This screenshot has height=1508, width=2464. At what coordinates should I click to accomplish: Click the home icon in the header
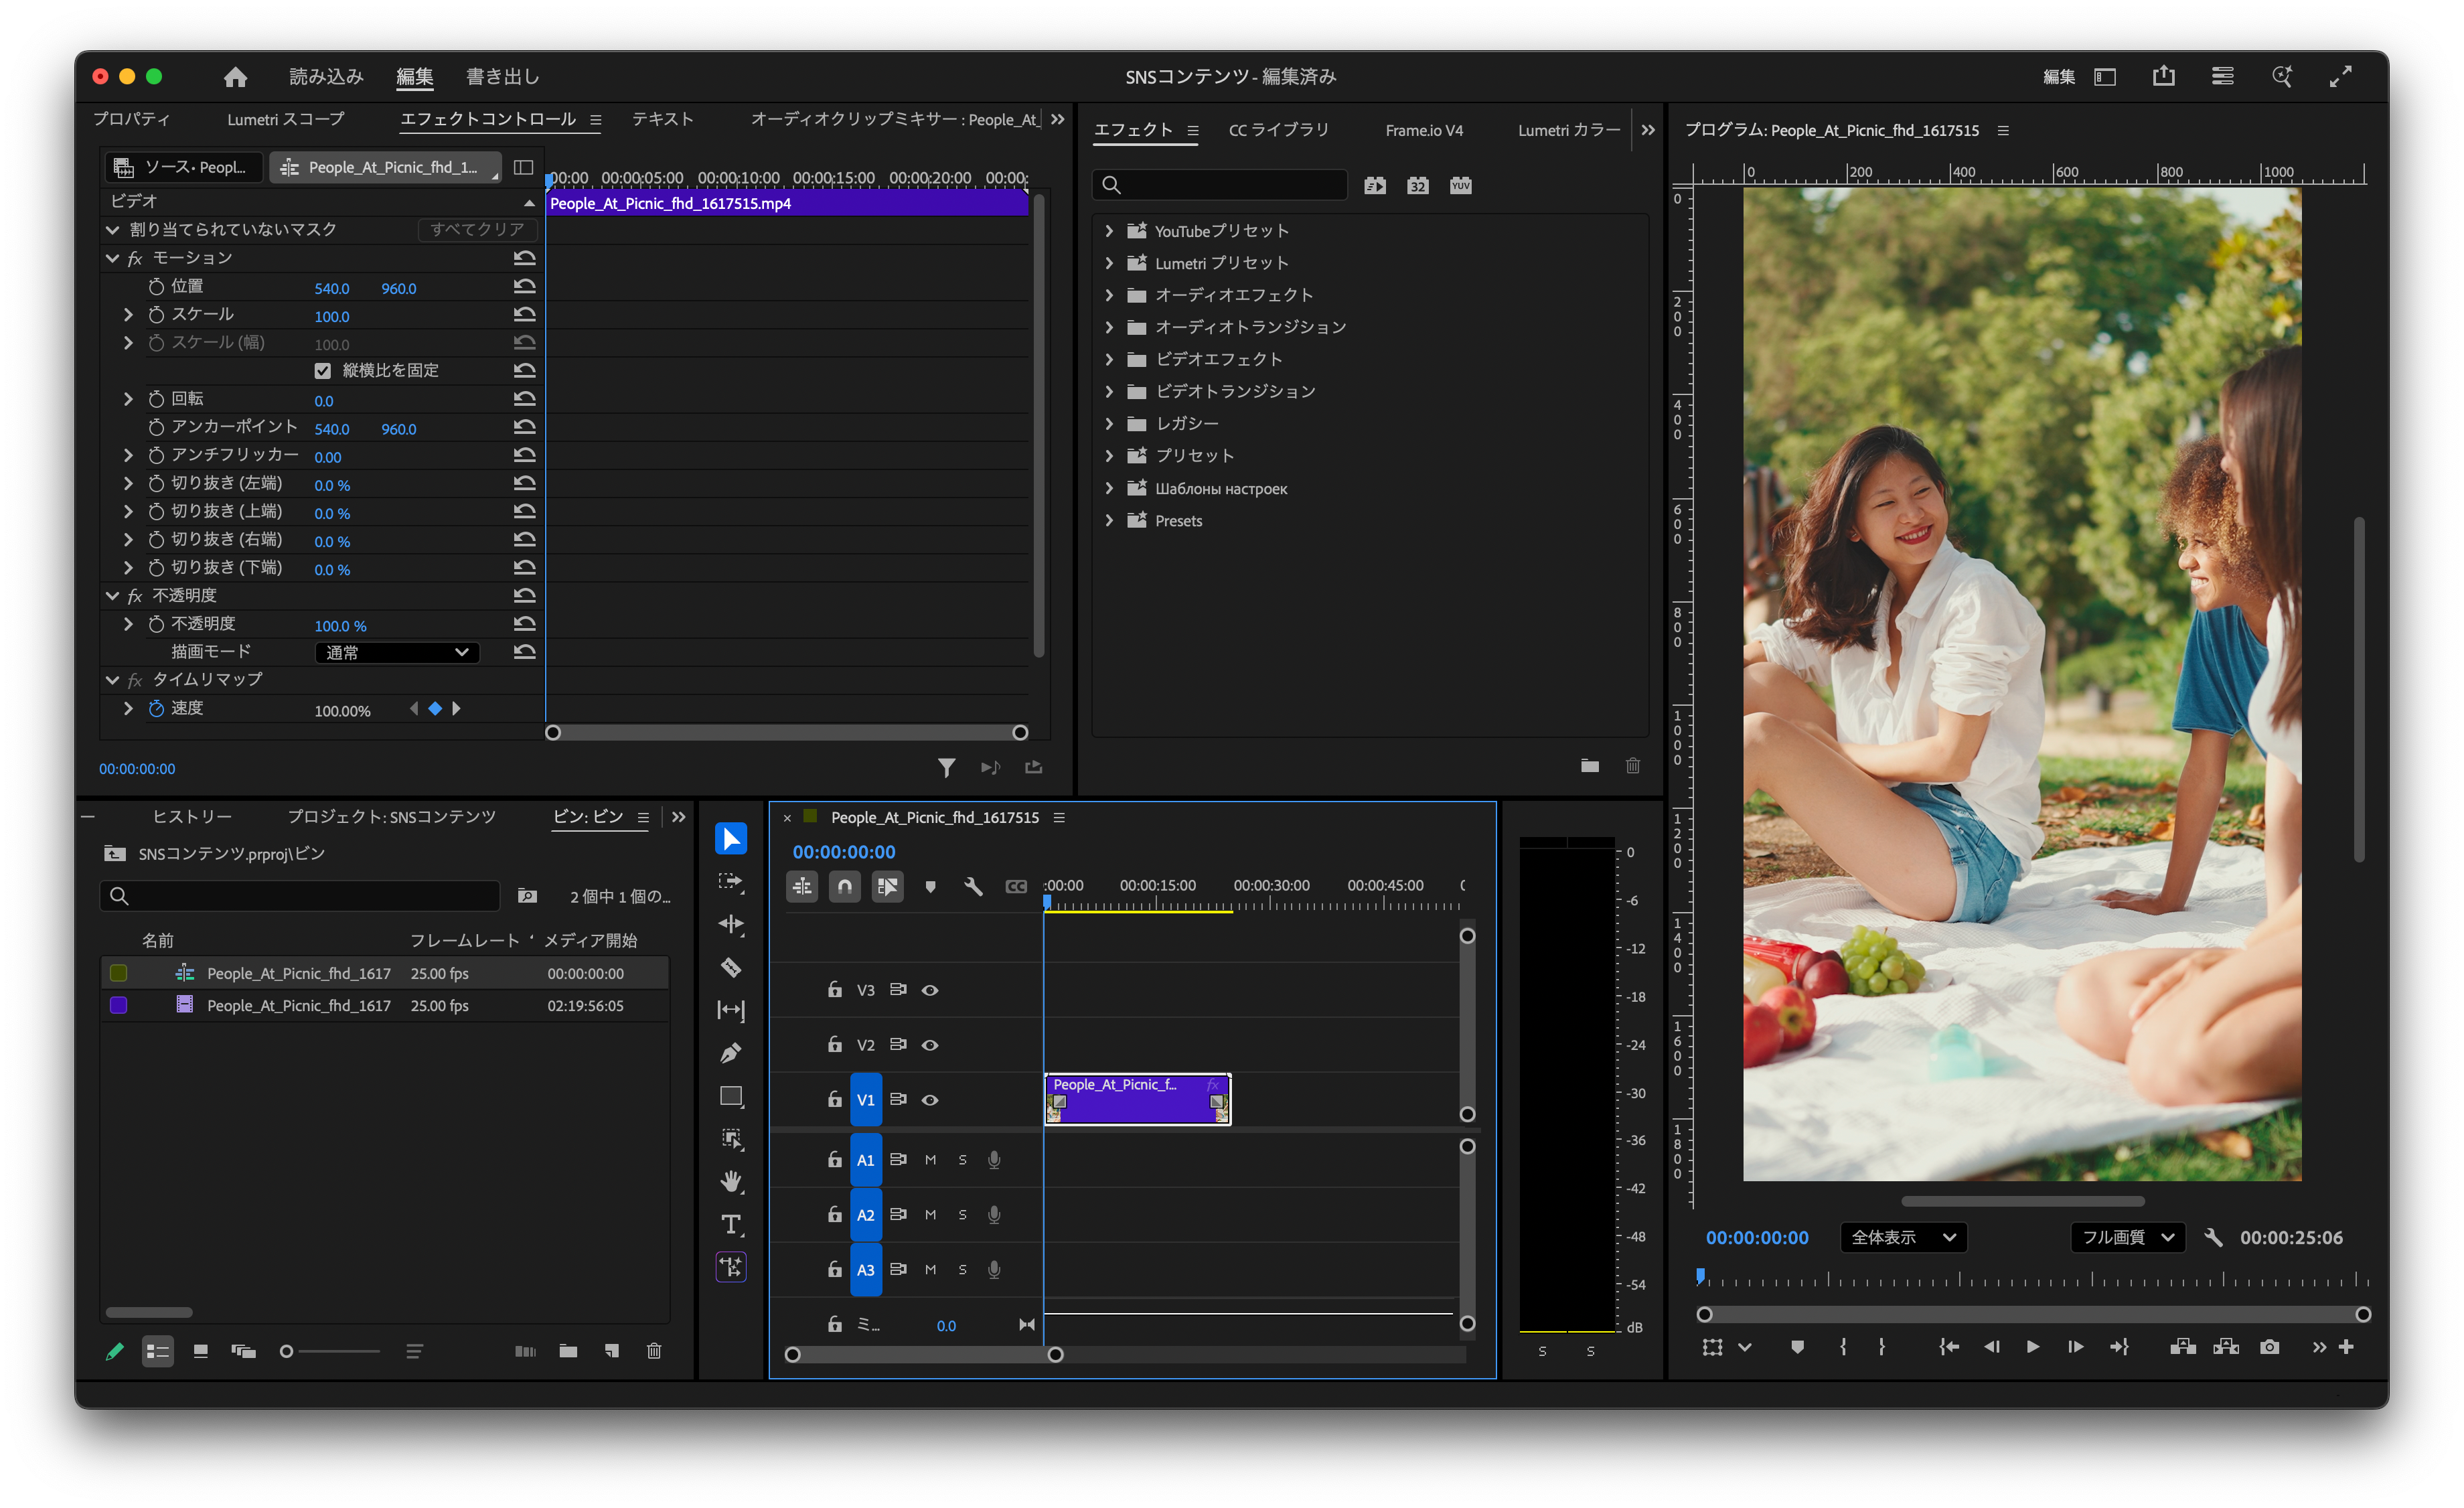point(235,76)
